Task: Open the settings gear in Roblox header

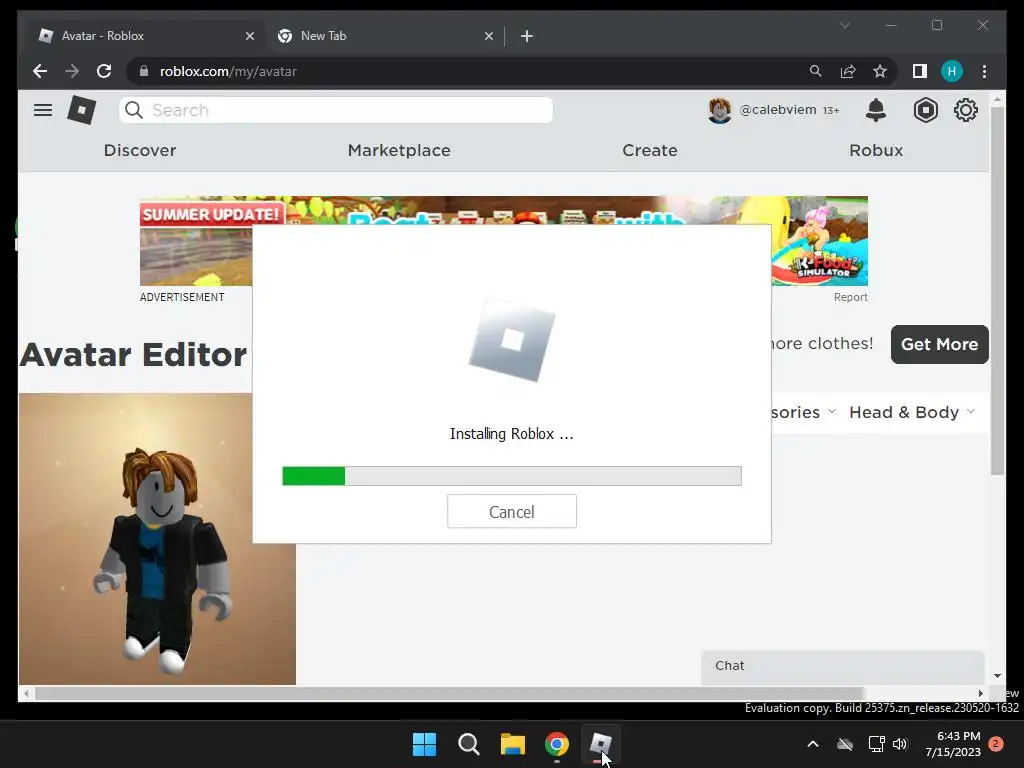Action: point(965,110)
